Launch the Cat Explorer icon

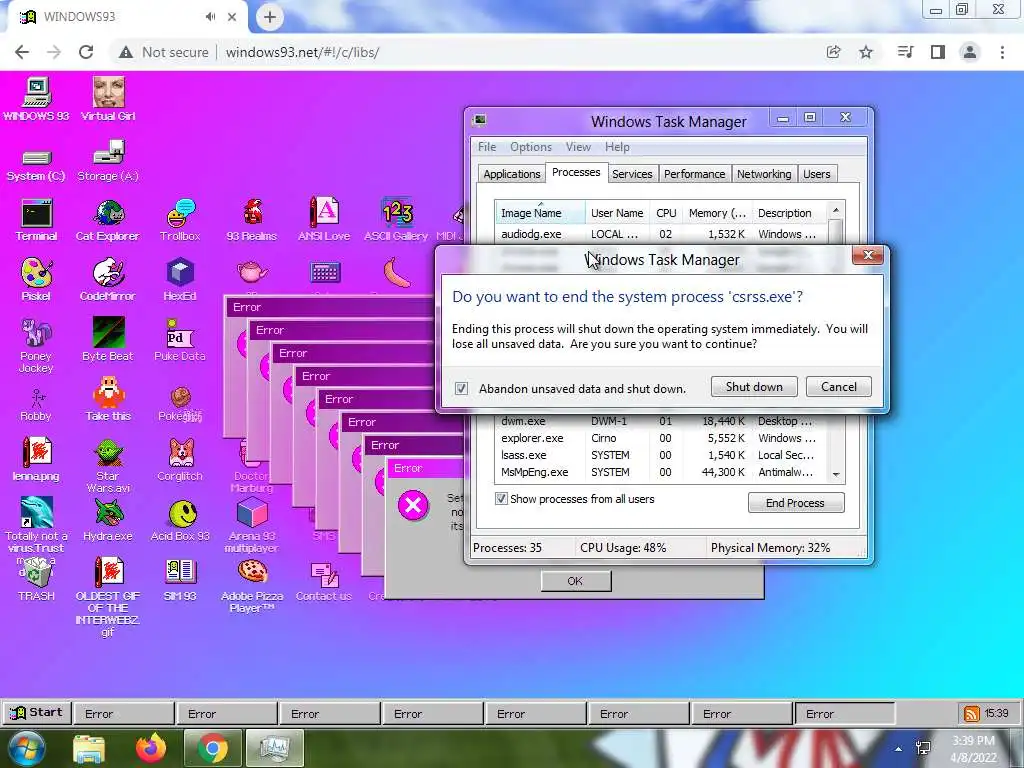pyautogui.click(x=108, y=220)
